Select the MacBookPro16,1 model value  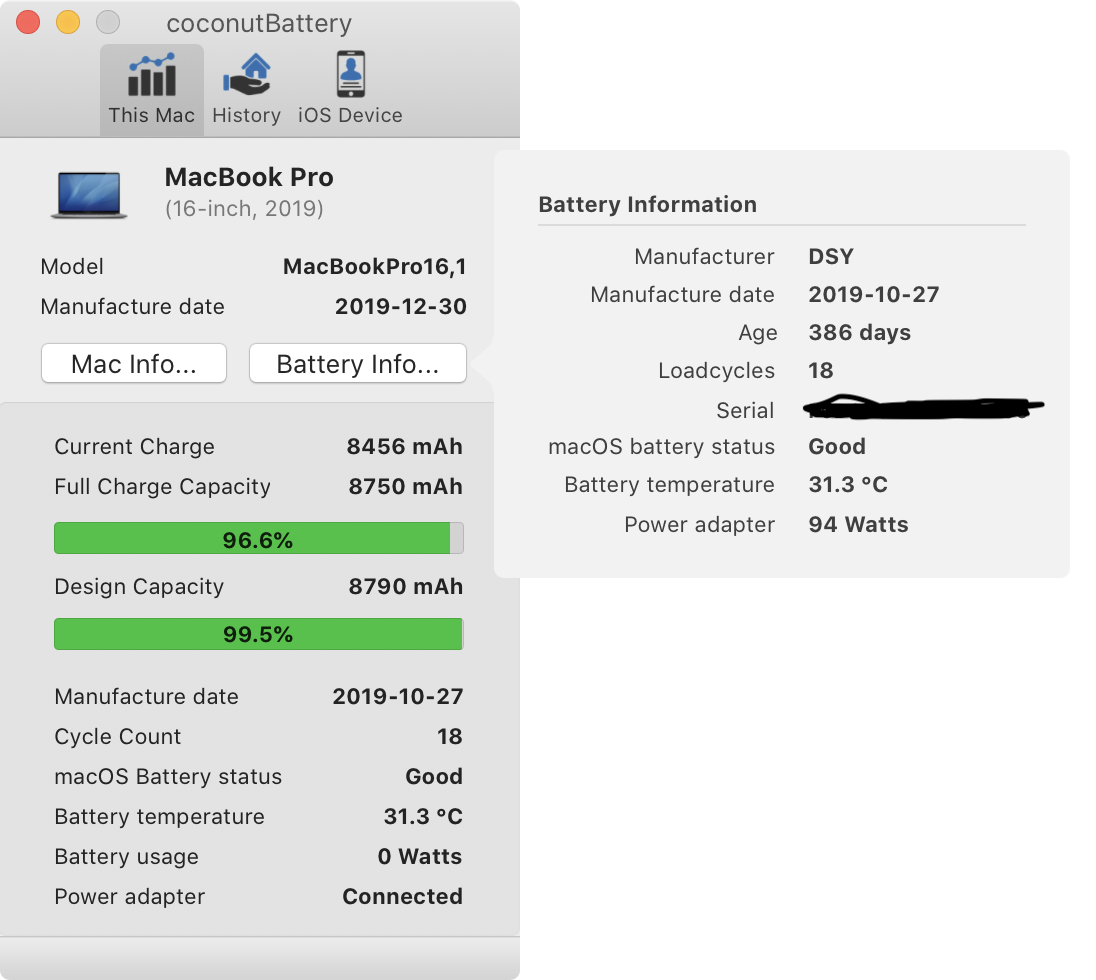coord(375,266)
